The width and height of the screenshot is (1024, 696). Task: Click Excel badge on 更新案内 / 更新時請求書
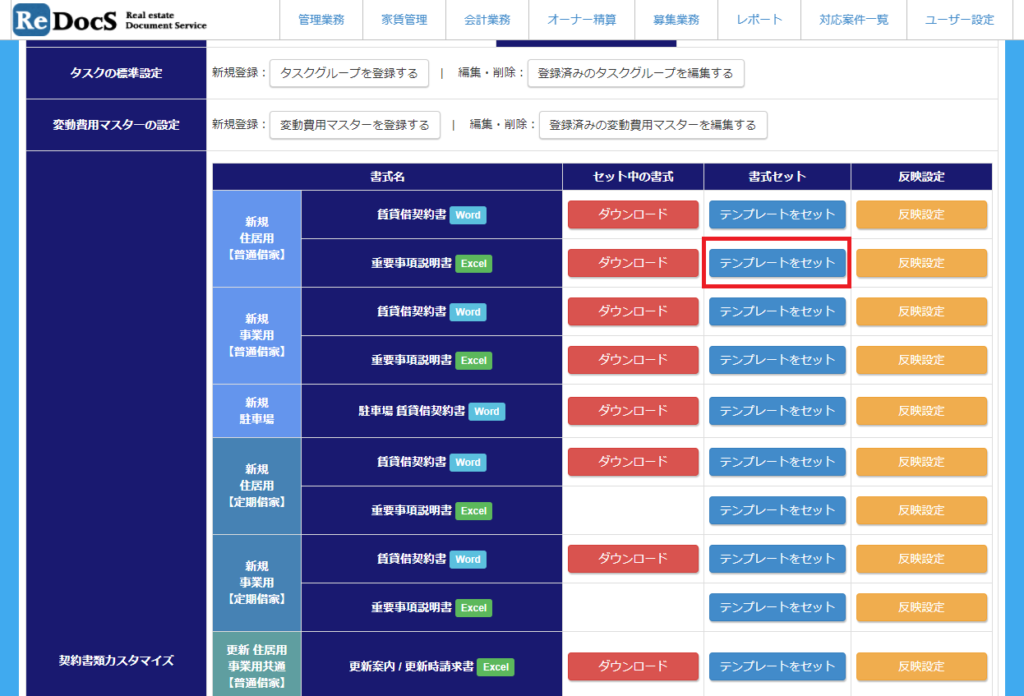pyautogui.click(x=496, y=667)
